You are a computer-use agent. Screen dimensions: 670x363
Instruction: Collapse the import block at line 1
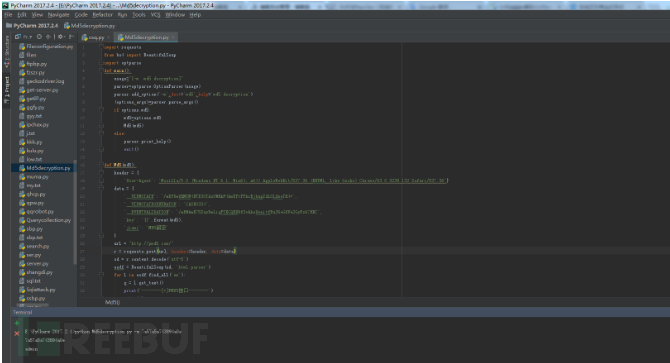tap(102, 47)
